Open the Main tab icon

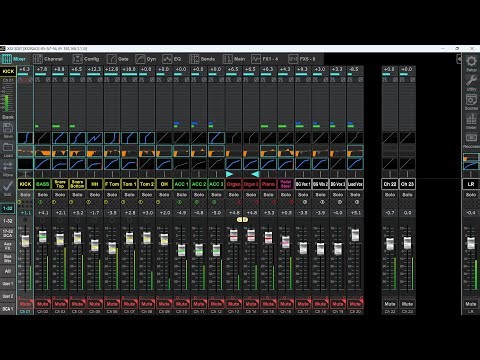click(227, 59)
